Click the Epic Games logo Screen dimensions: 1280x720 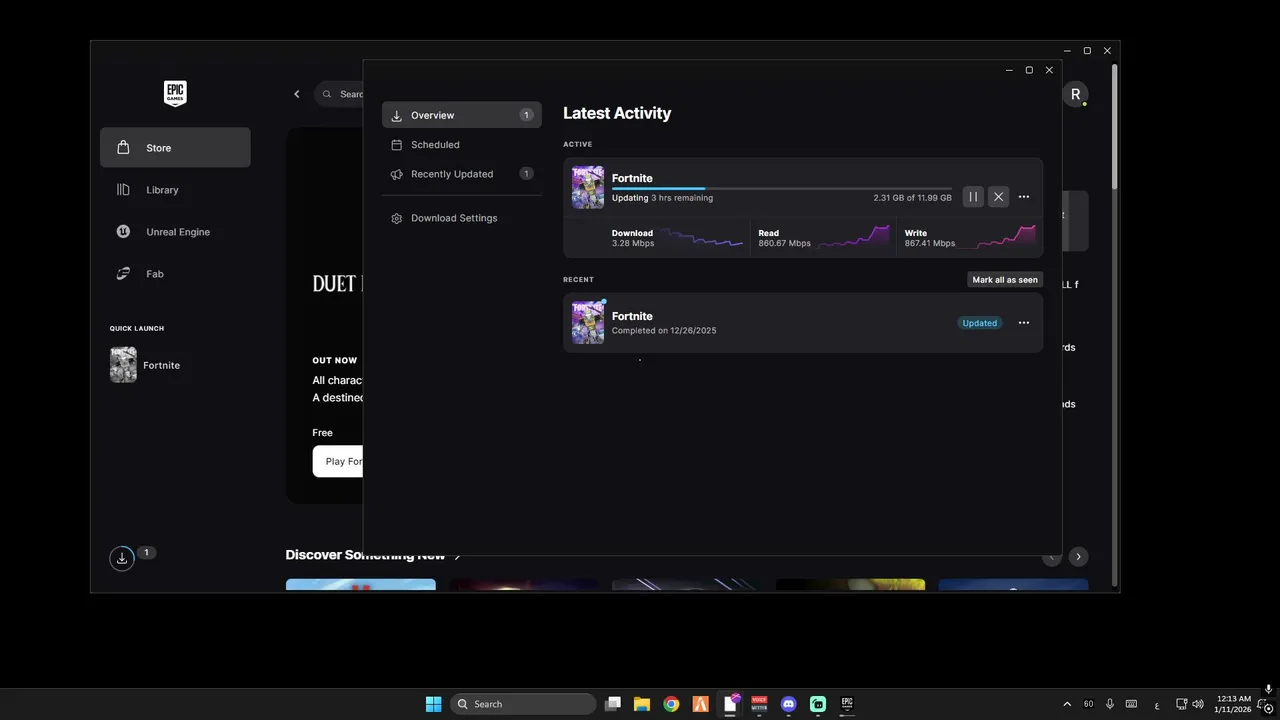point(175,94)
